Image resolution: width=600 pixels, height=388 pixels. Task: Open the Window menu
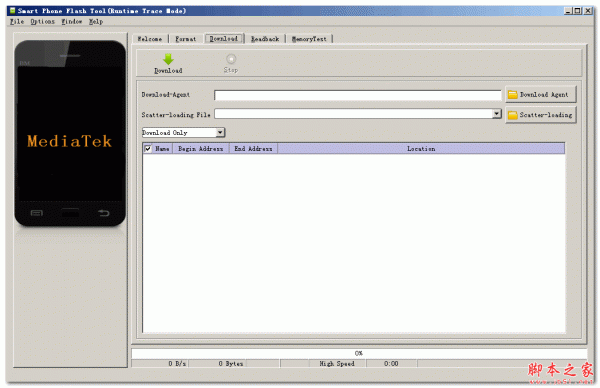72,21
